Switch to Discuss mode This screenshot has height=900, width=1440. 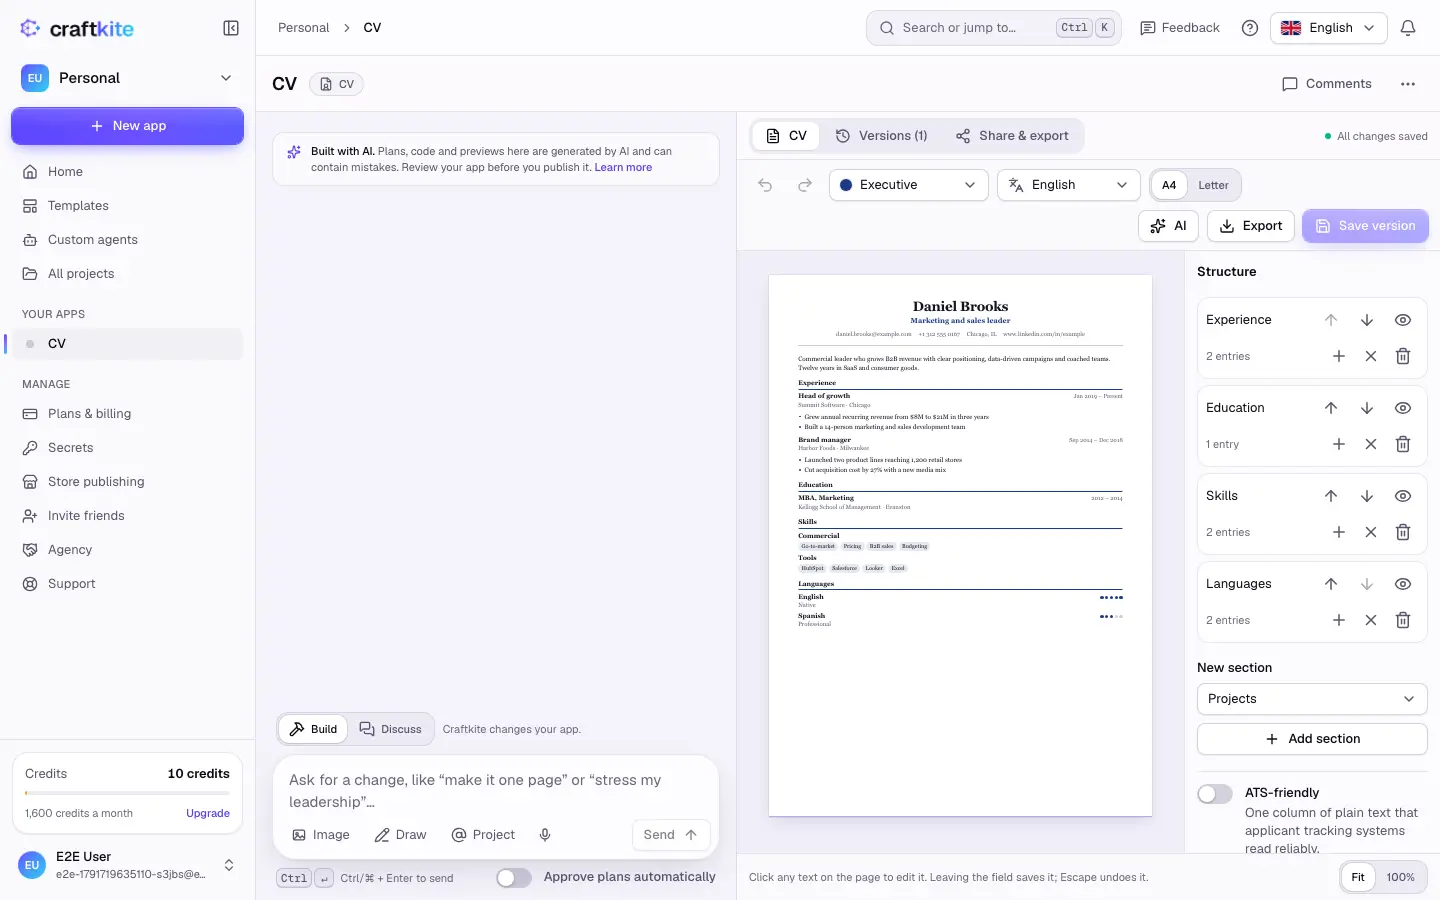[391, 729]
